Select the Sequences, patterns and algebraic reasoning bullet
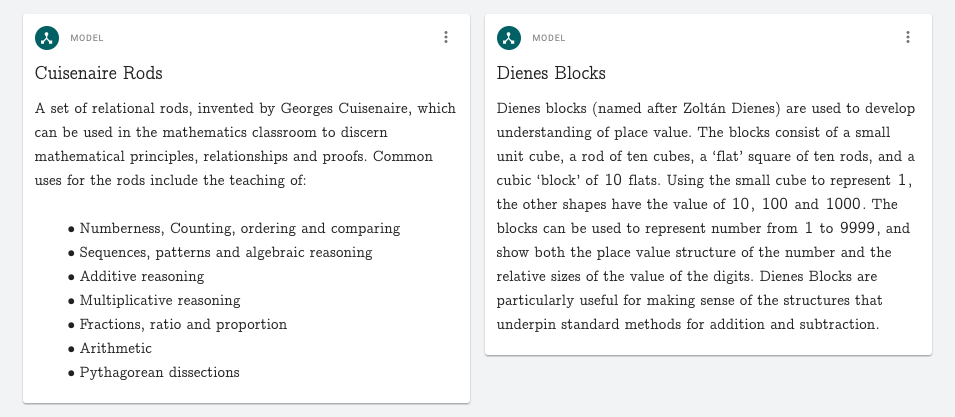Screen dimensions: 955x417 tap(225, 253)
